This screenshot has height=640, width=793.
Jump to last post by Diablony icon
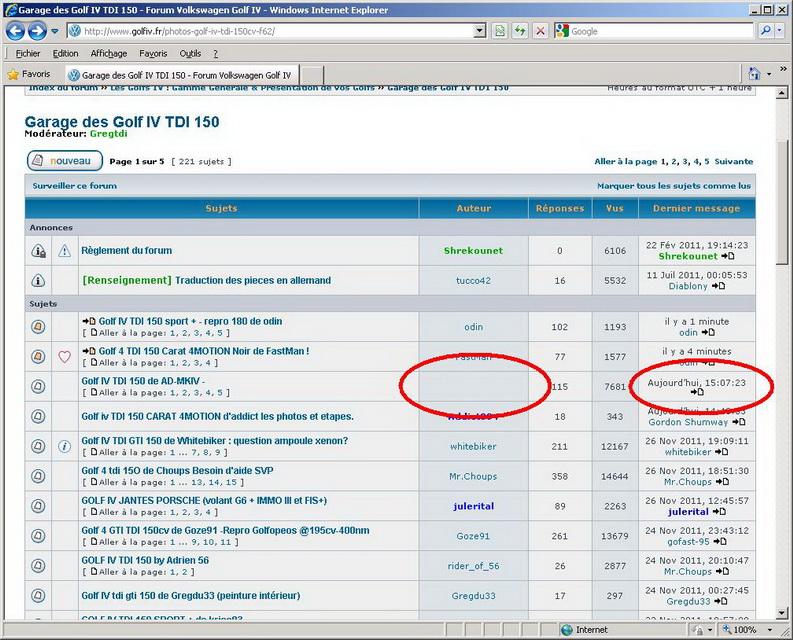pos(718,286)
